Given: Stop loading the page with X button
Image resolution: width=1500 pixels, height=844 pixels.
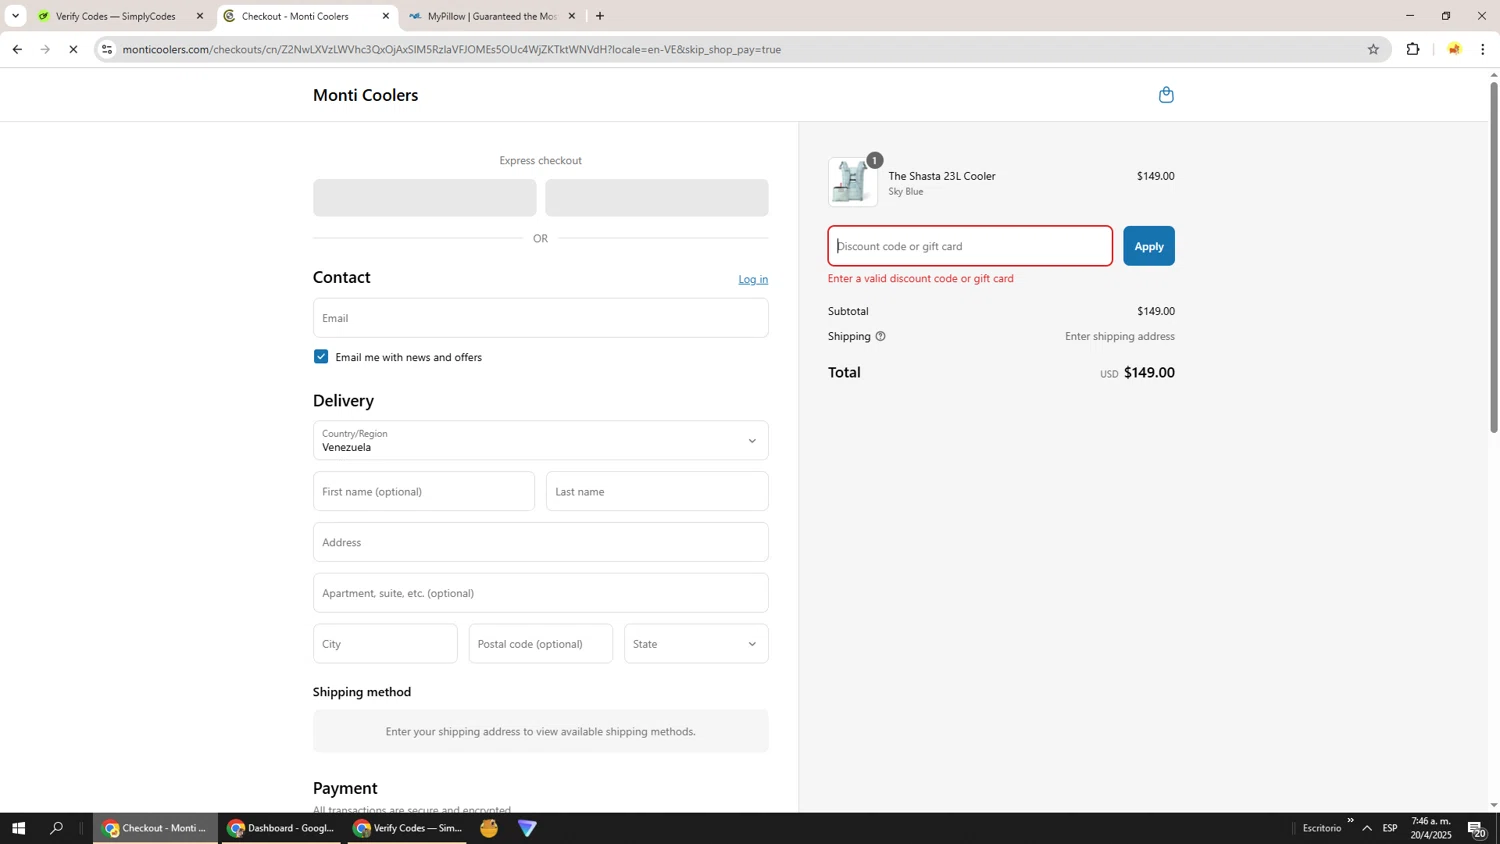Looking at the screenshot, I should [x=73, y=49].
